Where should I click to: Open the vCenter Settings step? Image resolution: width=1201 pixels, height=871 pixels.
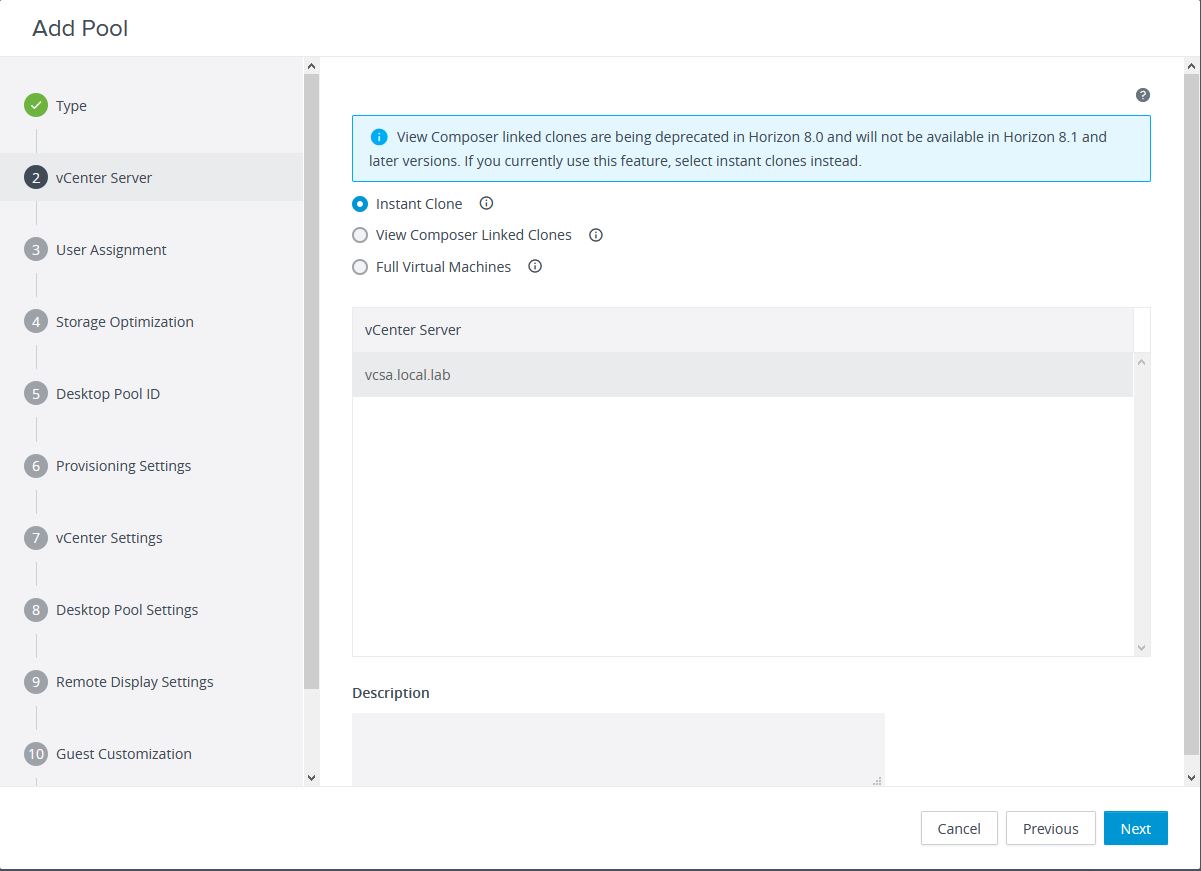pyautogui.click(x=109, y=538)
